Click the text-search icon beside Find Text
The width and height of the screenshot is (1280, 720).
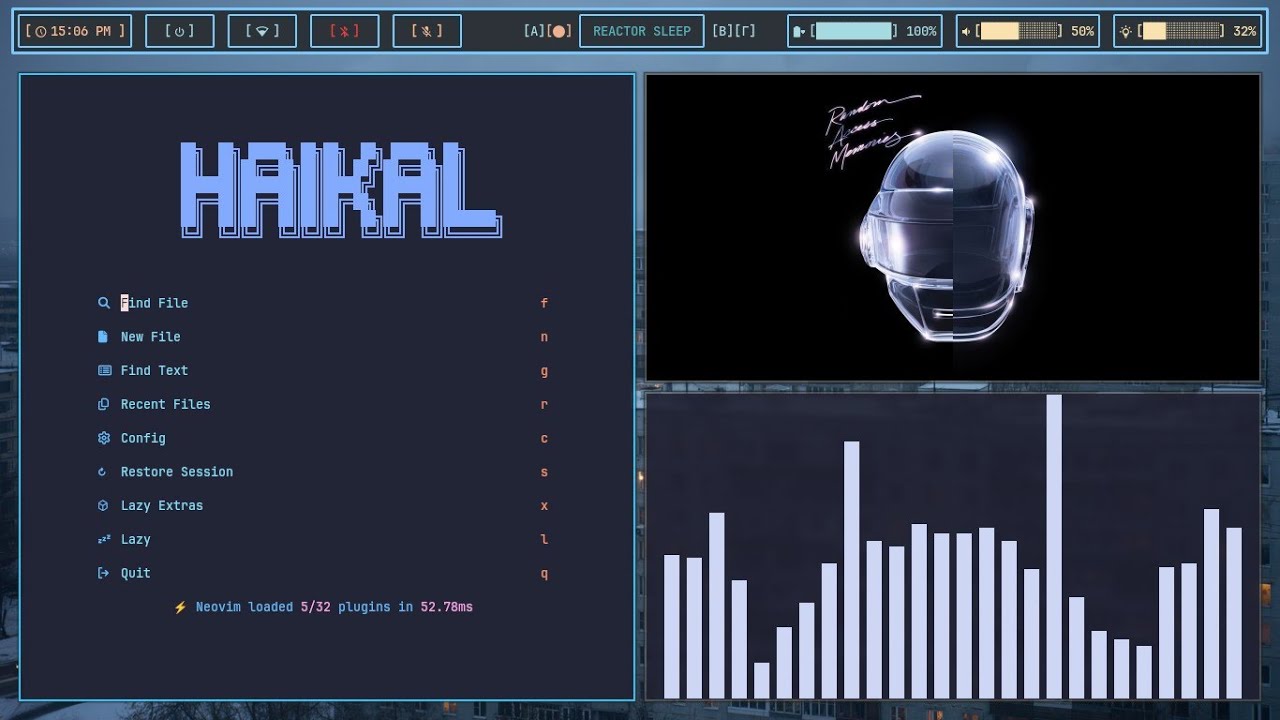(104, 370)
